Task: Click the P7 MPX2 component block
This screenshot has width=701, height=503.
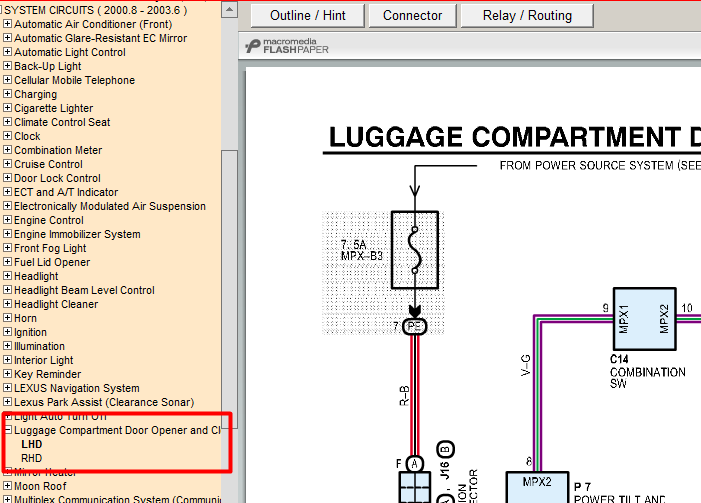Action: tap(537, 487)
